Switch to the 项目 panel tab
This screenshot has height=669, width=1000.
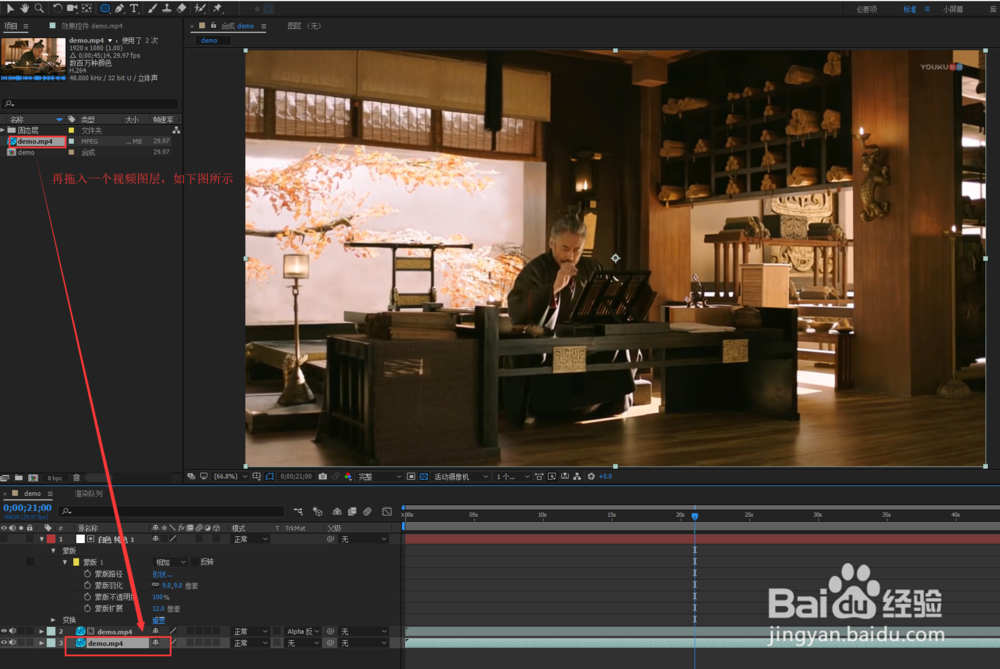pyautogui.click(x=11, y=26)
